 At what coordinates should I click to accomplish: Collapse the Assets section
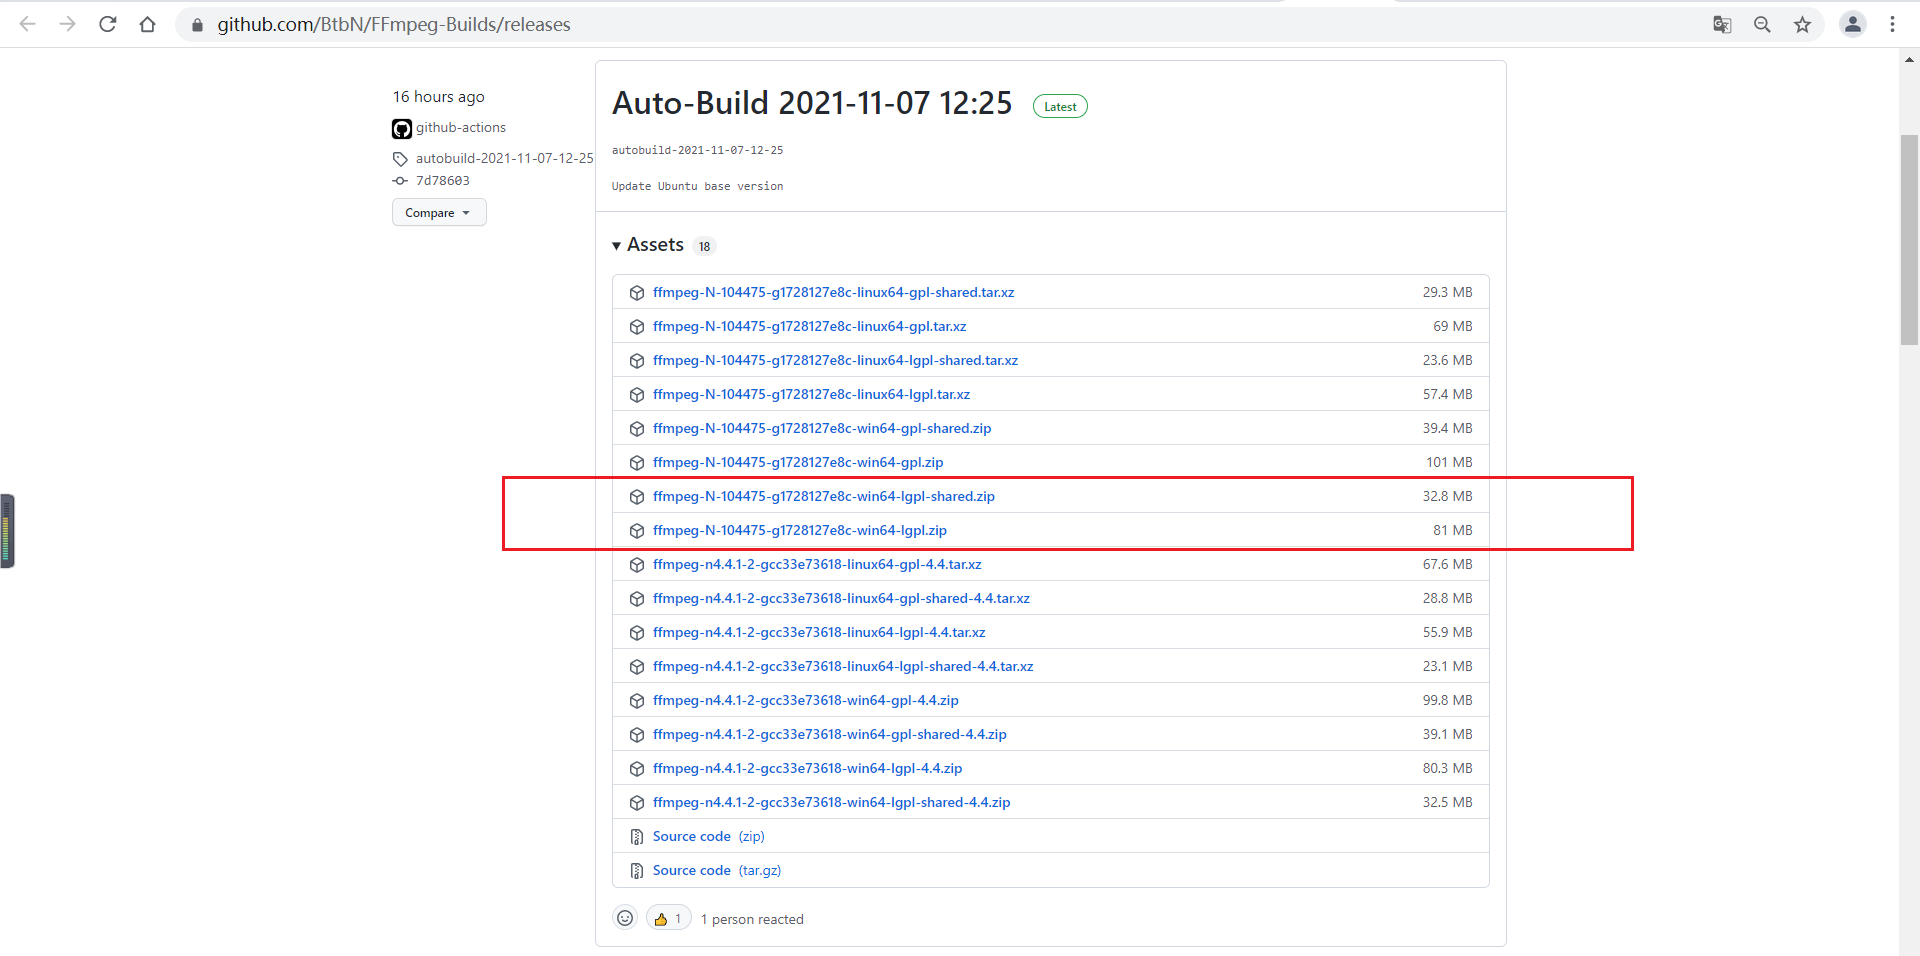click(648, 245)
